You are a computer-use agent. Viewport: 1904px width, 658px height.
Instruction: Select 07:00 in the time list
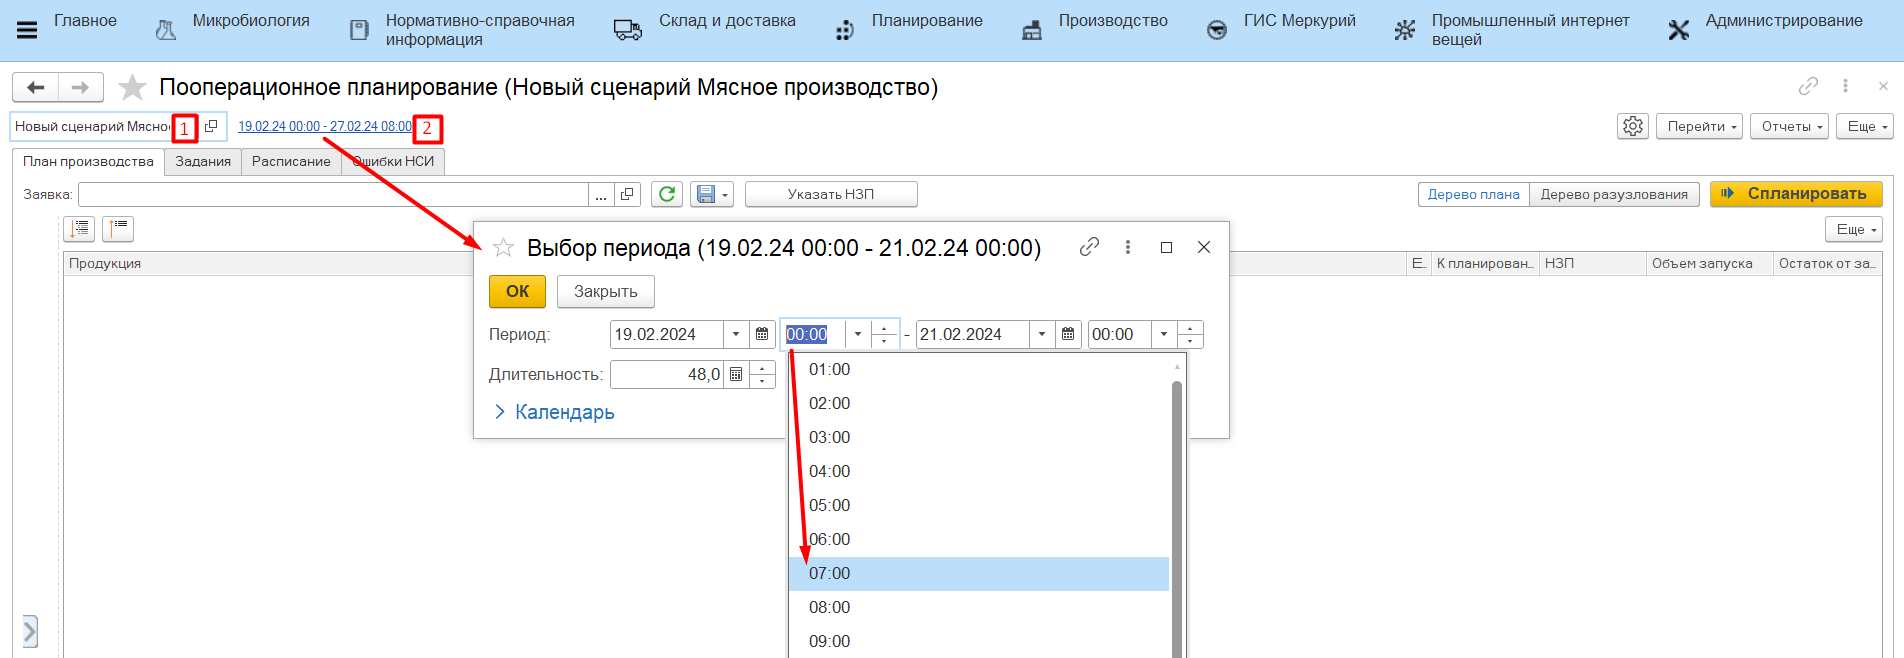click(x=830, y=573)
